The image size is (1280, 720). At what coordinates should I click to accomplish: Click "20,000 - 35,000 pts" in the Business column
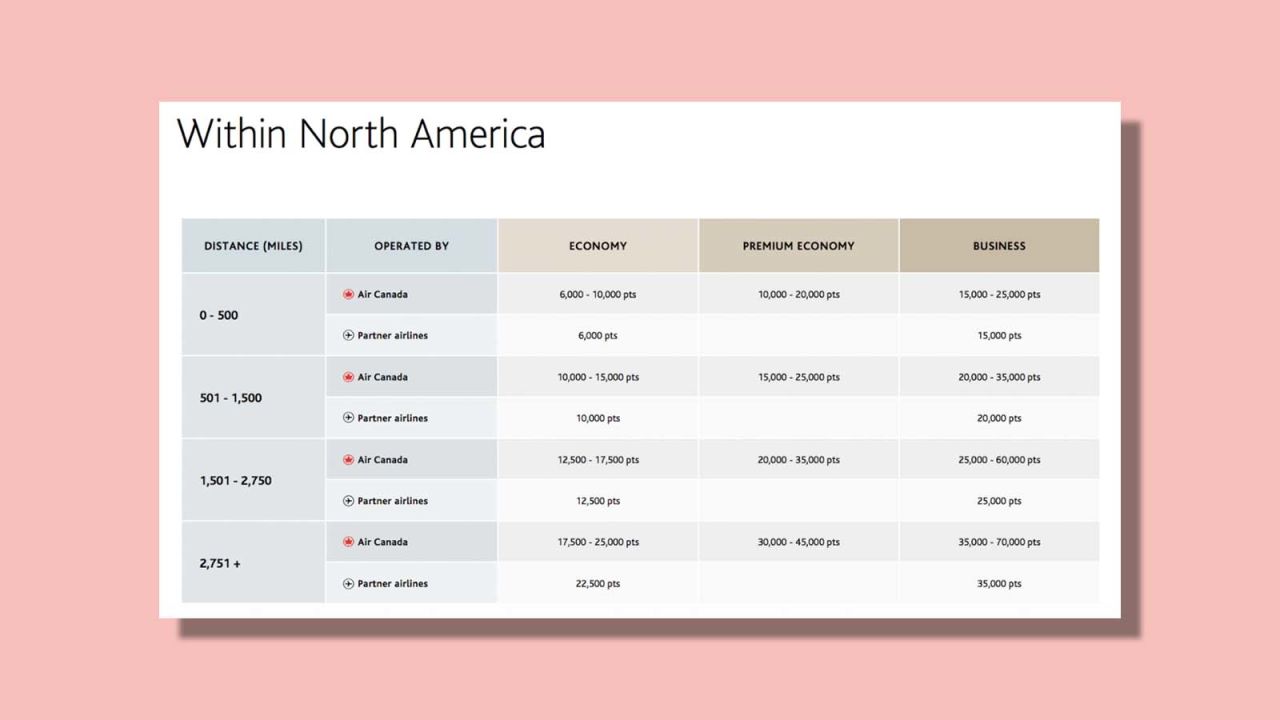pyautogui.click(x=999, y=377)
